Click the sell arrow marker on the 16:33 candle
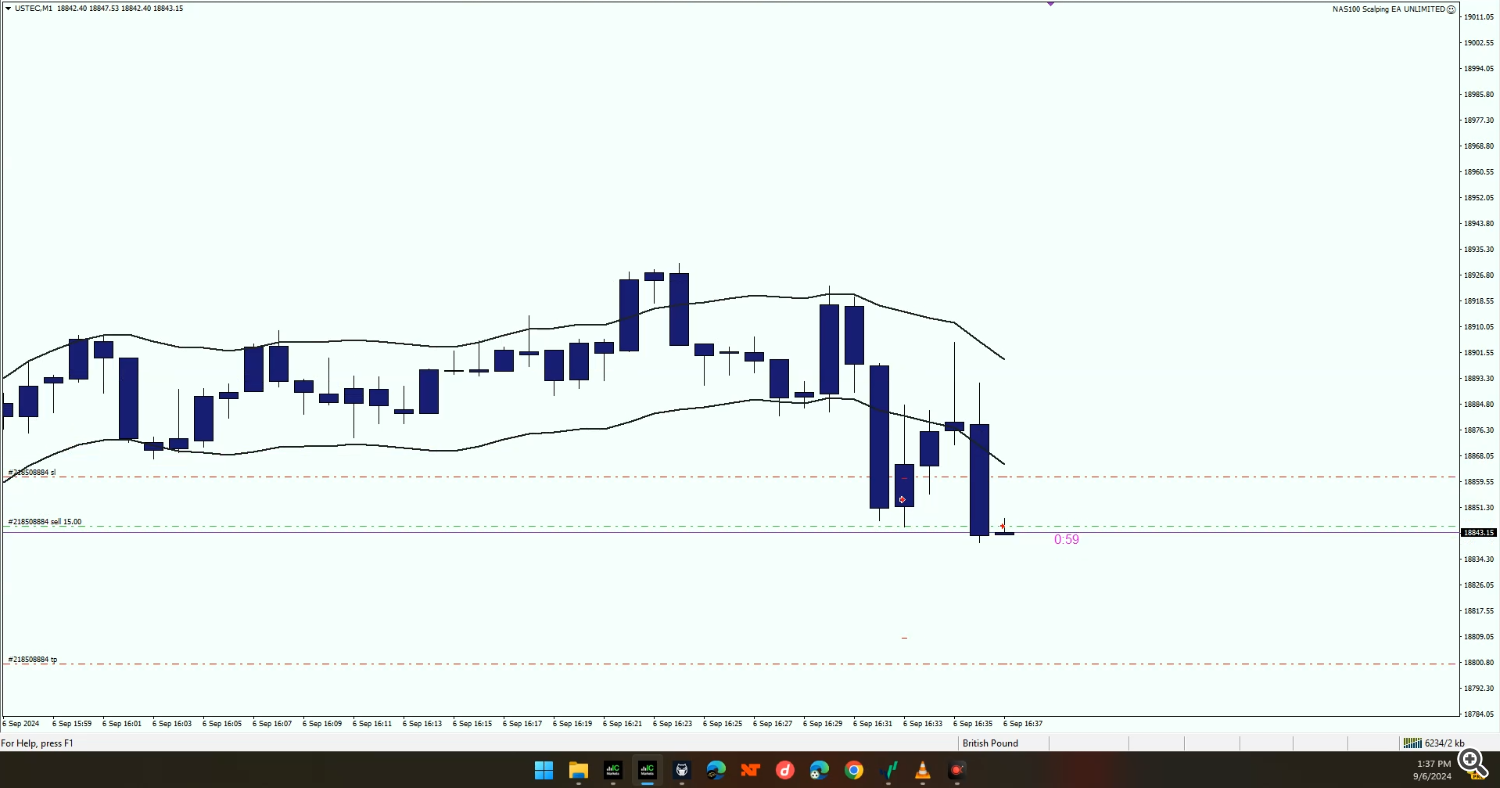 (903, 499)
